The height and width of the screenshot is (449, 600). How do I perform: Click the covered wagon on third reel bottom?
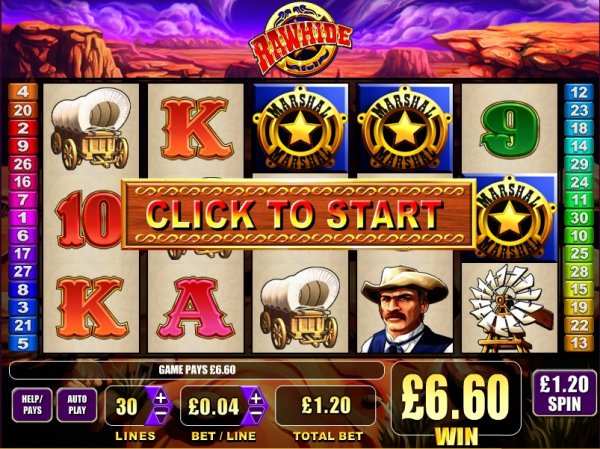click(300, 308)
